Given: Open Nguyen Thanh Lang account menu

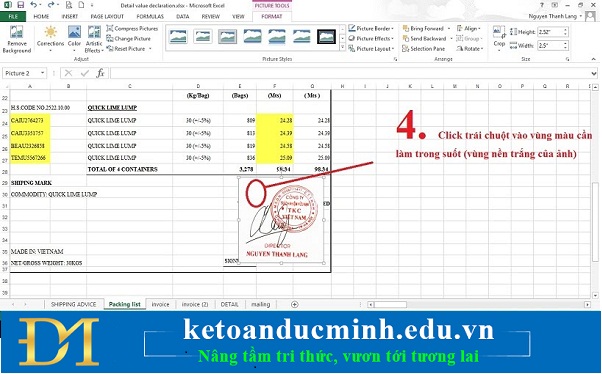Looking at the screenshot, I should pos(556,16).
